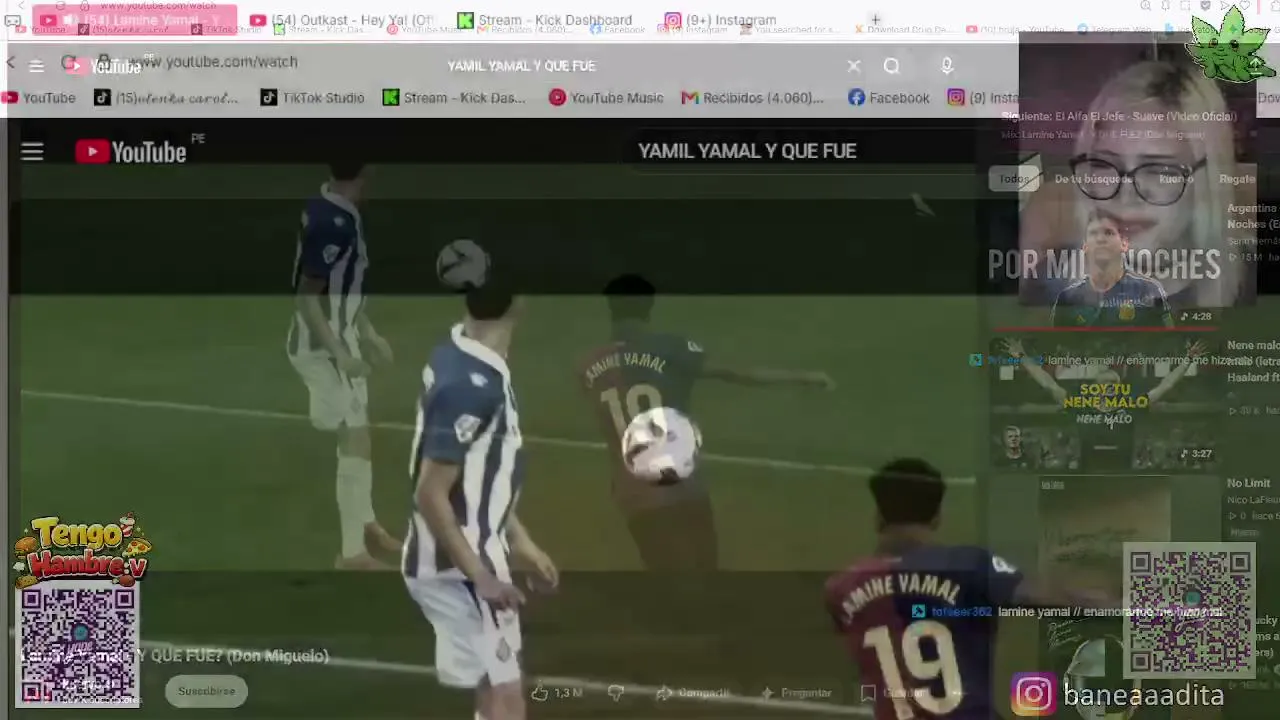Viewport: 1280px width, 720px height.
Task: Open the browser's three-line menu icon
Action: (x=36, y=66)
